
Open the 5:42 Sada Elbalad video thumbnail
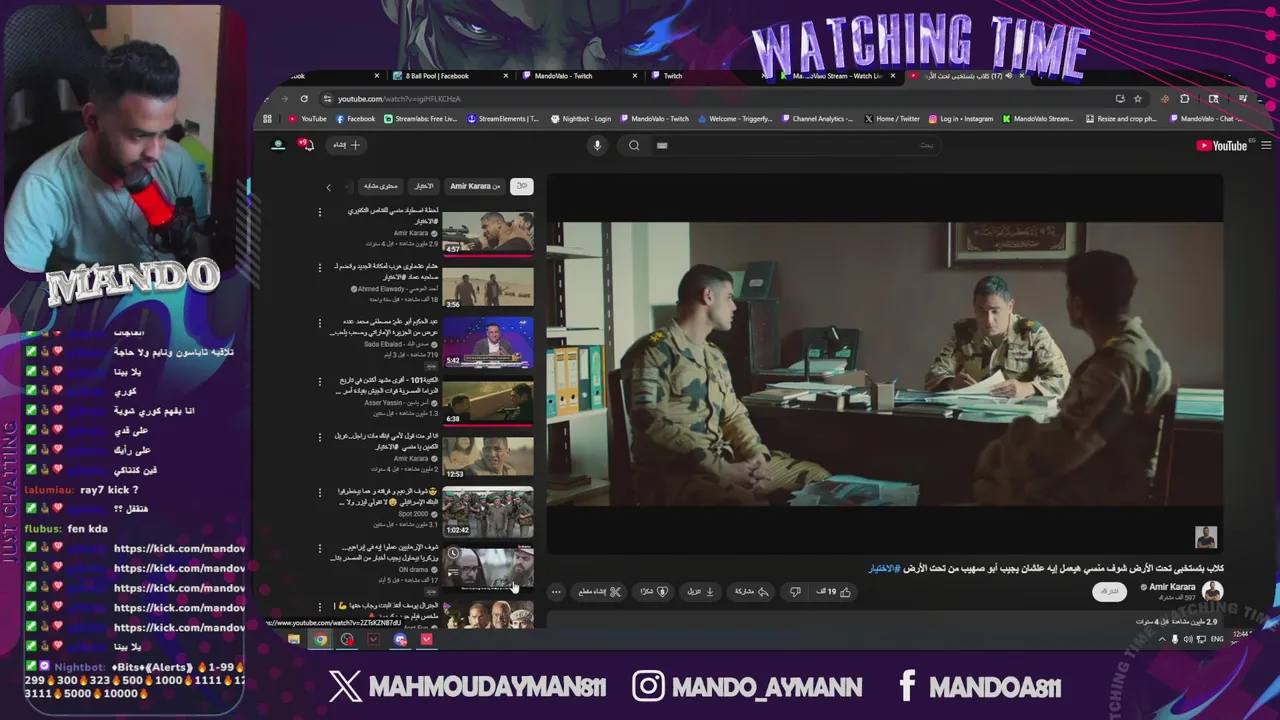click(488, 343)
